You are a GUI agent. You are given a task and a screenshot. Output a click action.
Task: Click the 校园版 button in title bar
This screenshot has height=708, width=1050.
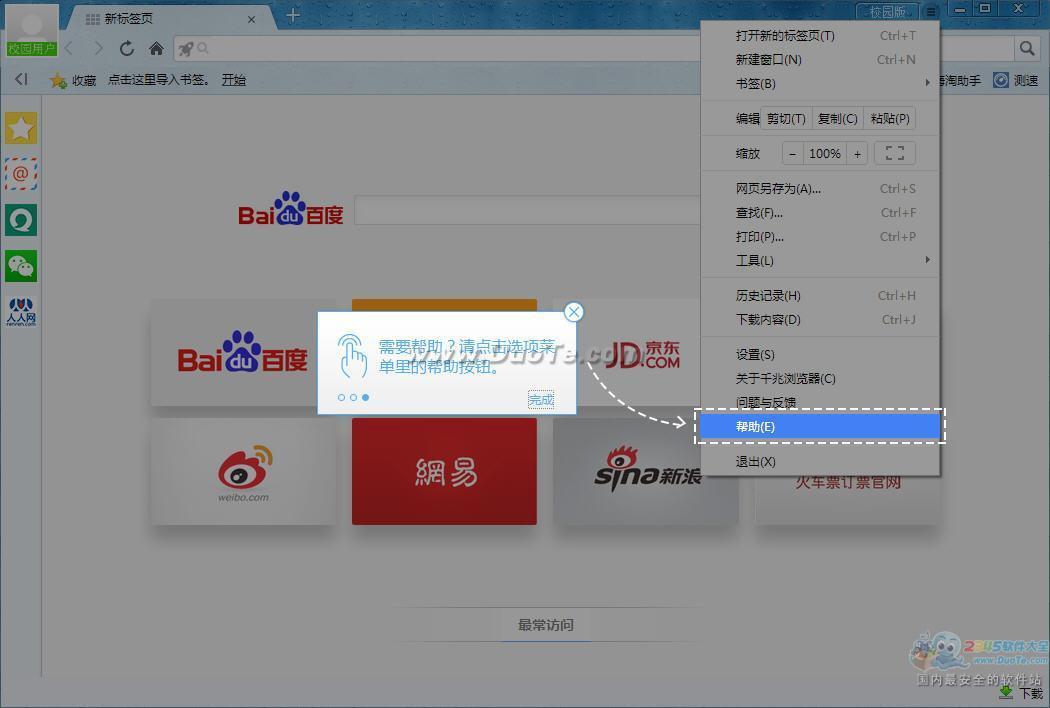click(887, 11)
